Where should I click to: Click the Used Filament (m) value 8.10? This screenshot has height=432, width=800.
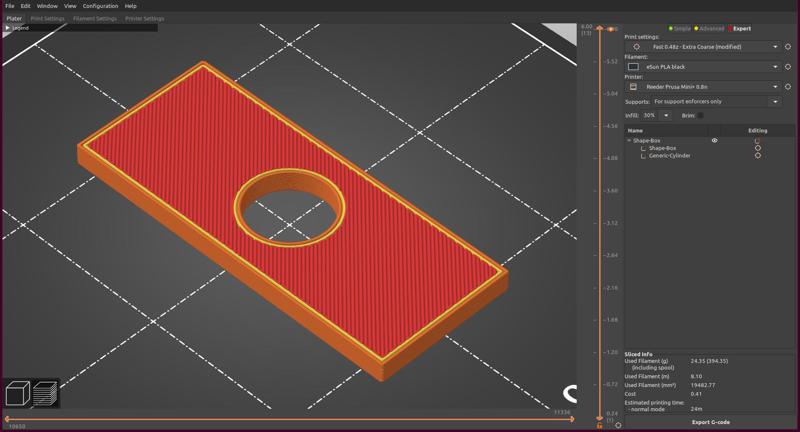click(696, 376)
